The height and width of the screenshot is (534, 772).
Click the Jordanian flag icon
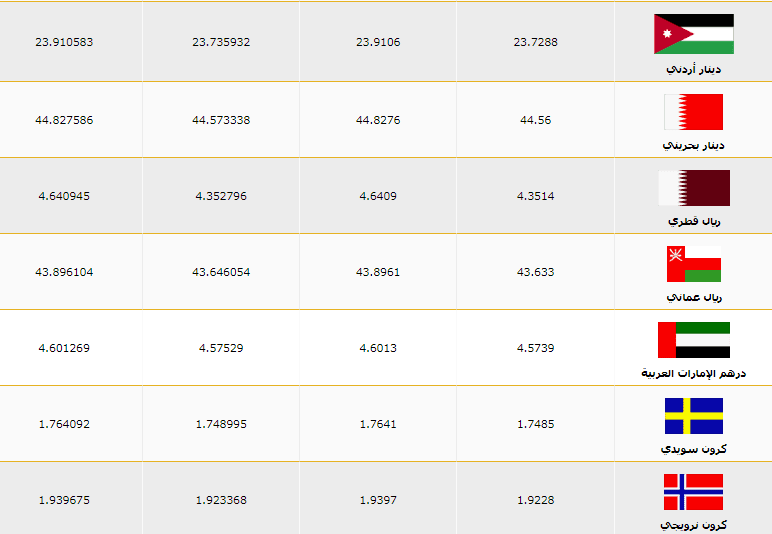694,34
